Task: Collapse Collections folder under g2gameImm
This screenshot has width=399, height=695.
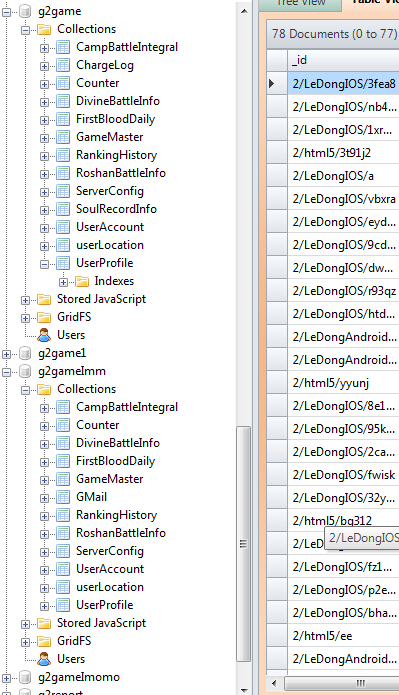Action: 25,390
